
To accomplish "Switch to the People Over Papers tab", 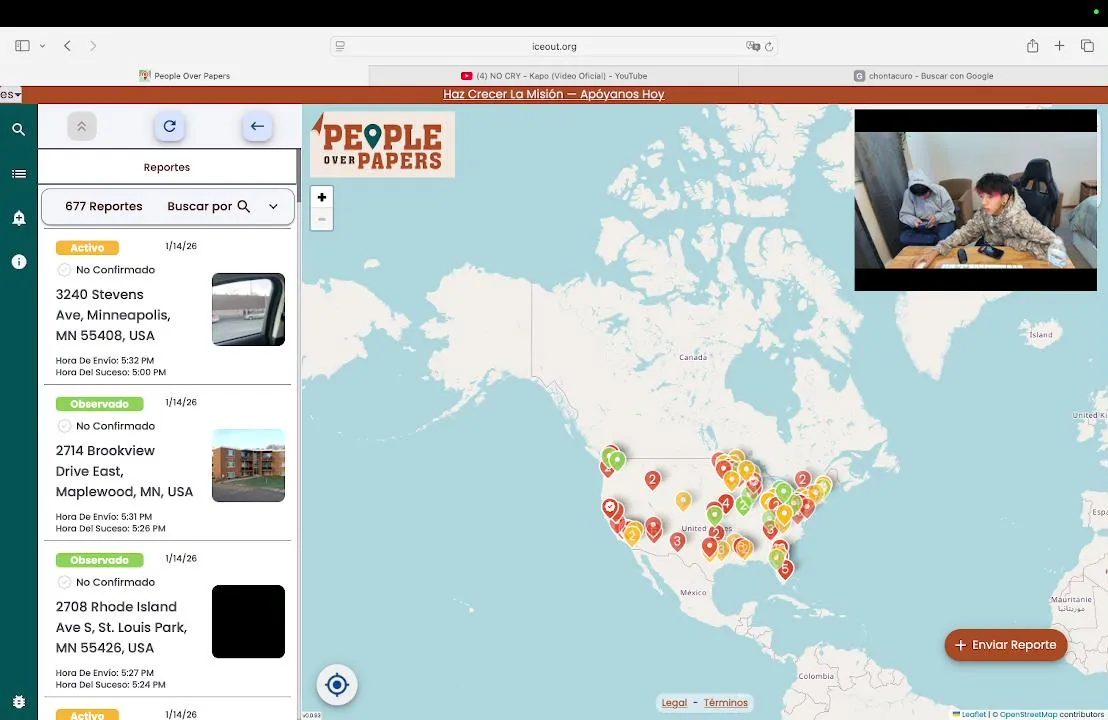I will (184, 76).
